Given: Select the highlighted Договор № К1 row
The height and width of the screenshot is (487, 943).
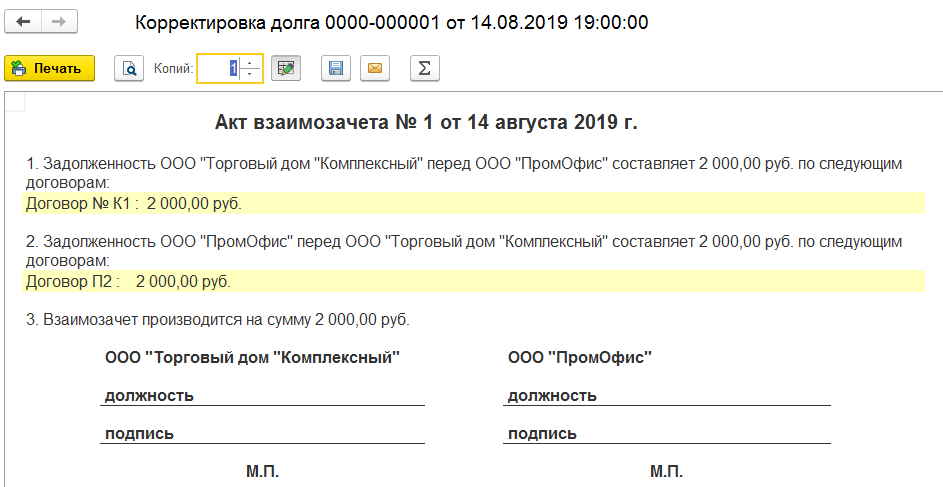Looking at the screenshot, I should point(473,204).
